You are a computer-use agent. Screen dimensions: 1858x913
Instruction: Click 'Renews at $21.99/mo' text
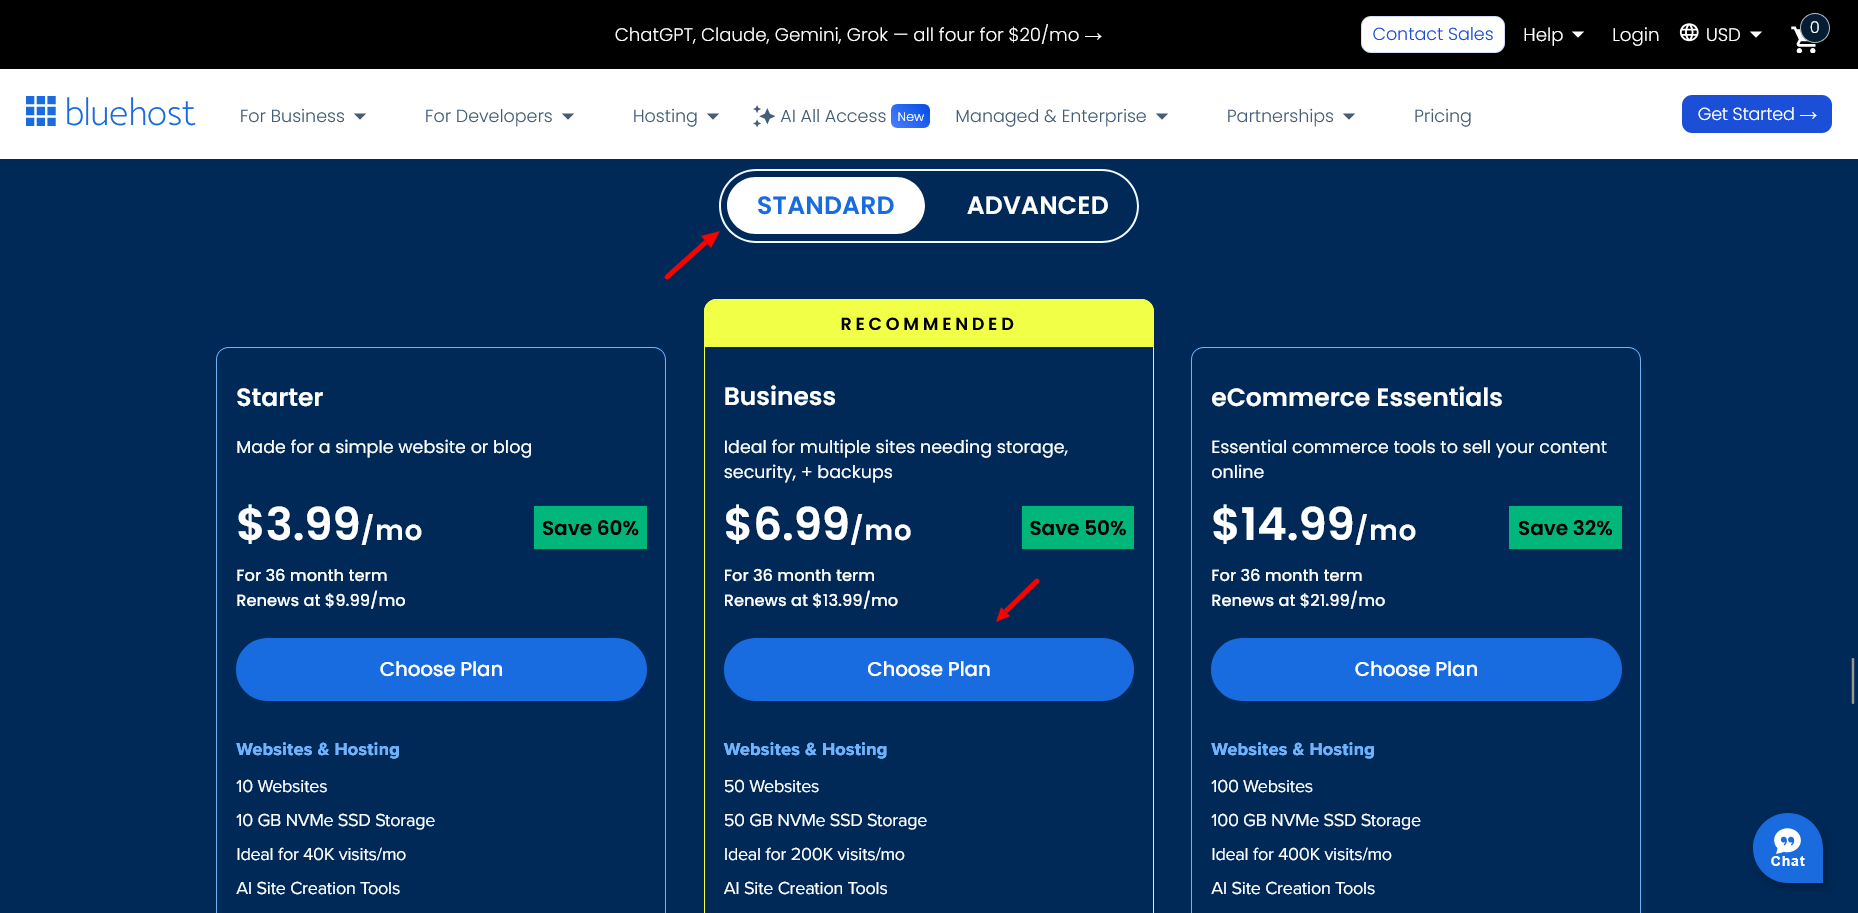(1297, 600)
